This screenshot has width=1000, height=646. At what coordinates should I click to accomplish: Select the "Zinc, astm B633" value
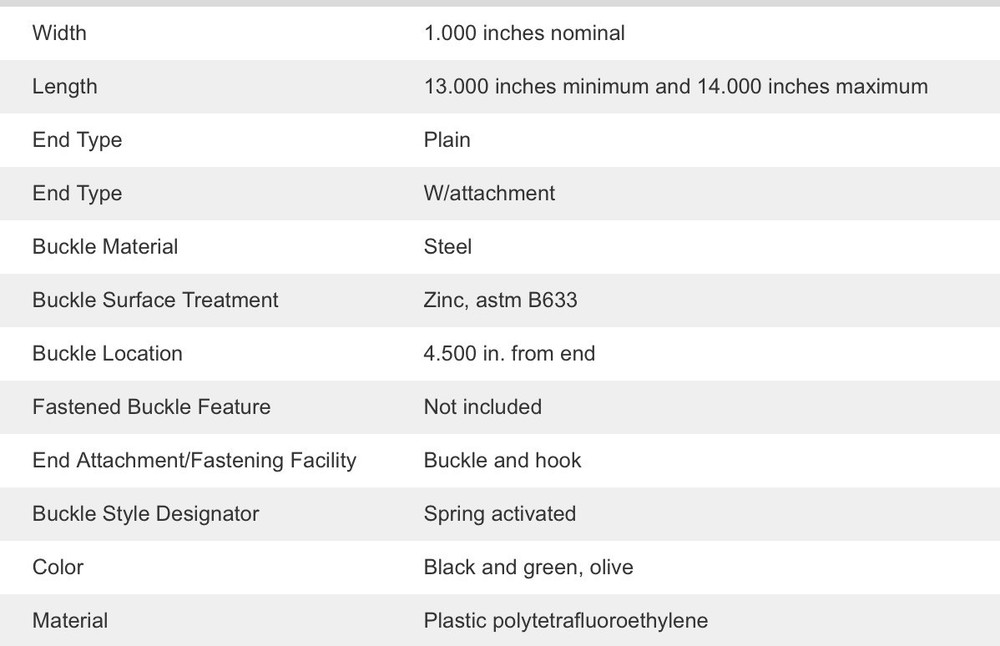500,300
